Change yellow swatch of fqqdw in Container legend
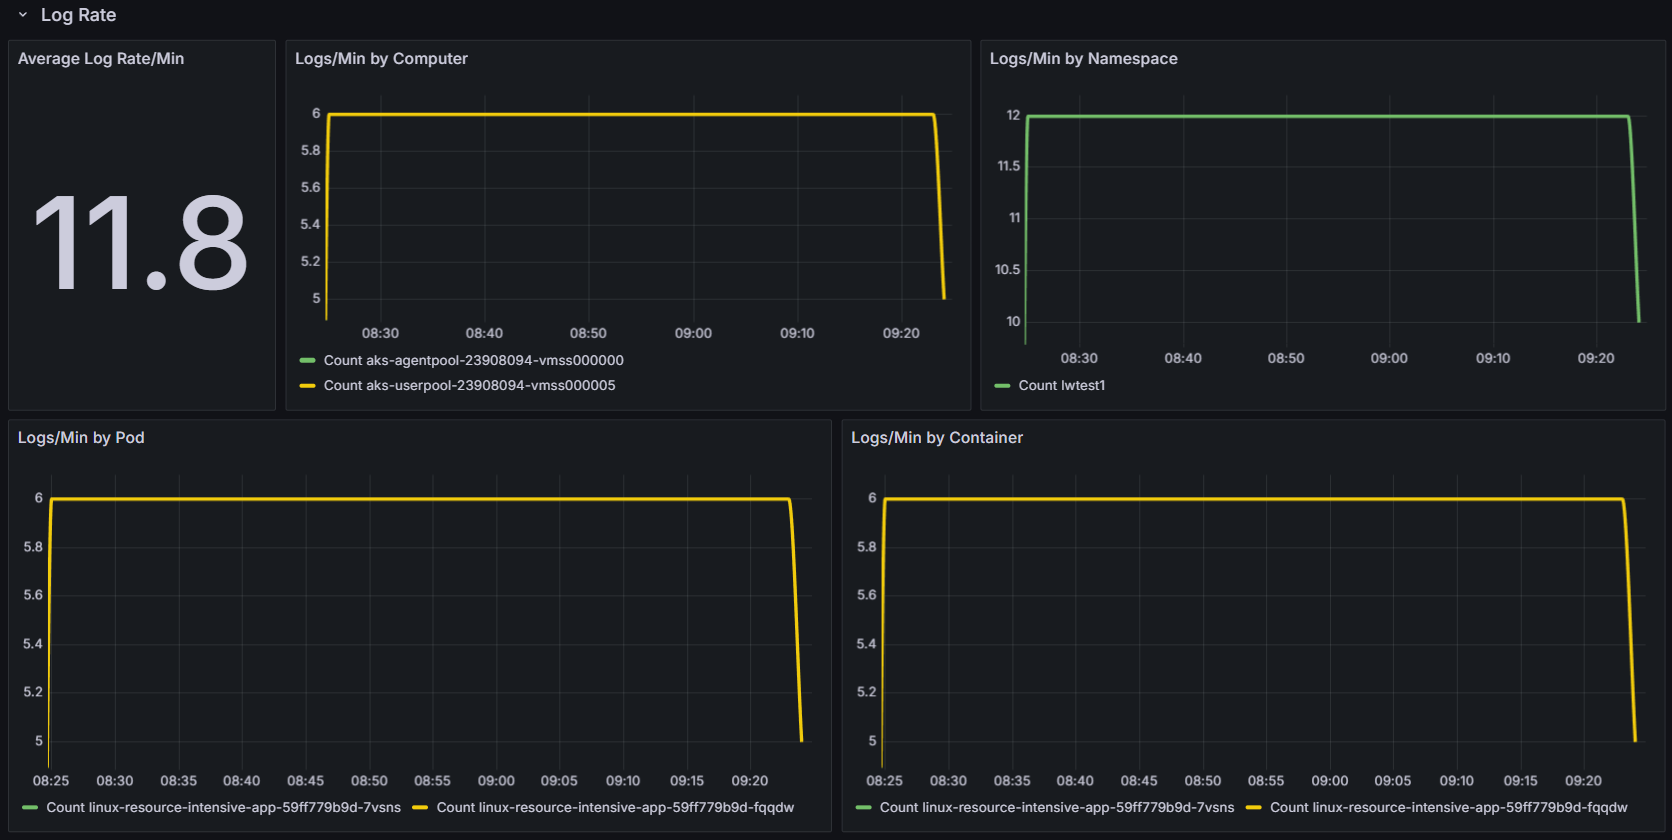Viewport: 1672px width, 840px height. click(x=1254, y=807)
